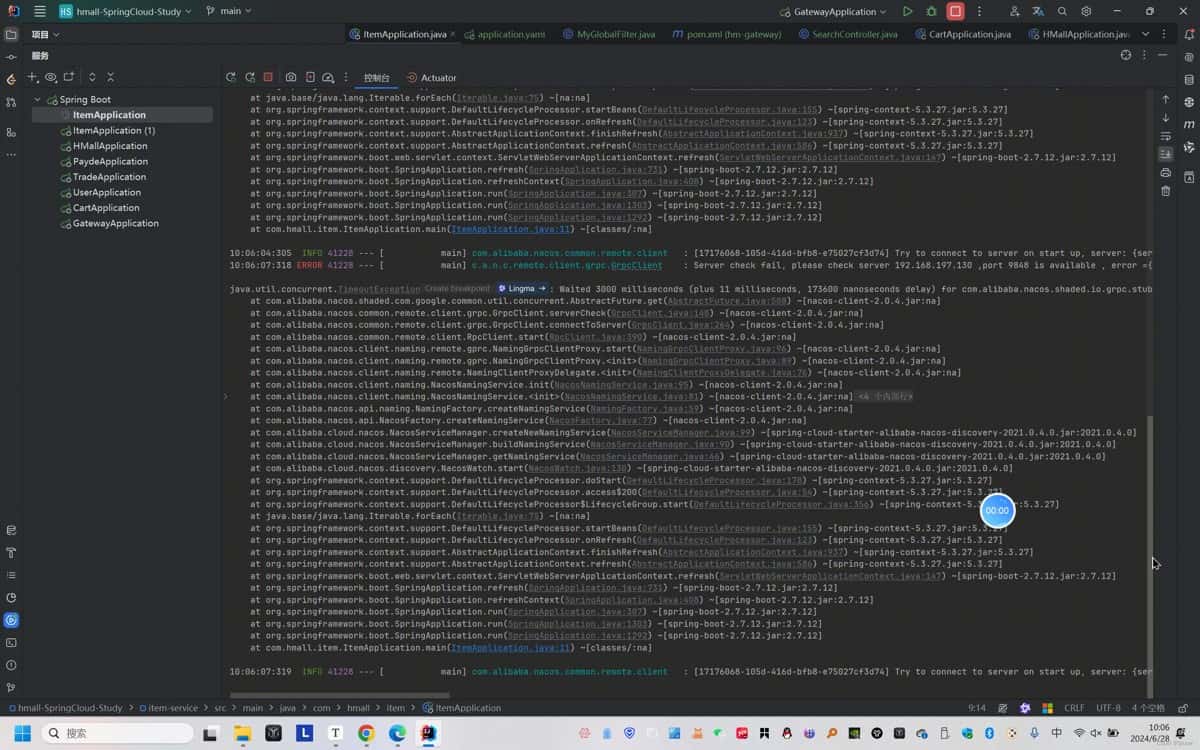Expand folded frames in console gutter
The width and height of the screenshot is (1200, 750).
(x=225, y=397)
